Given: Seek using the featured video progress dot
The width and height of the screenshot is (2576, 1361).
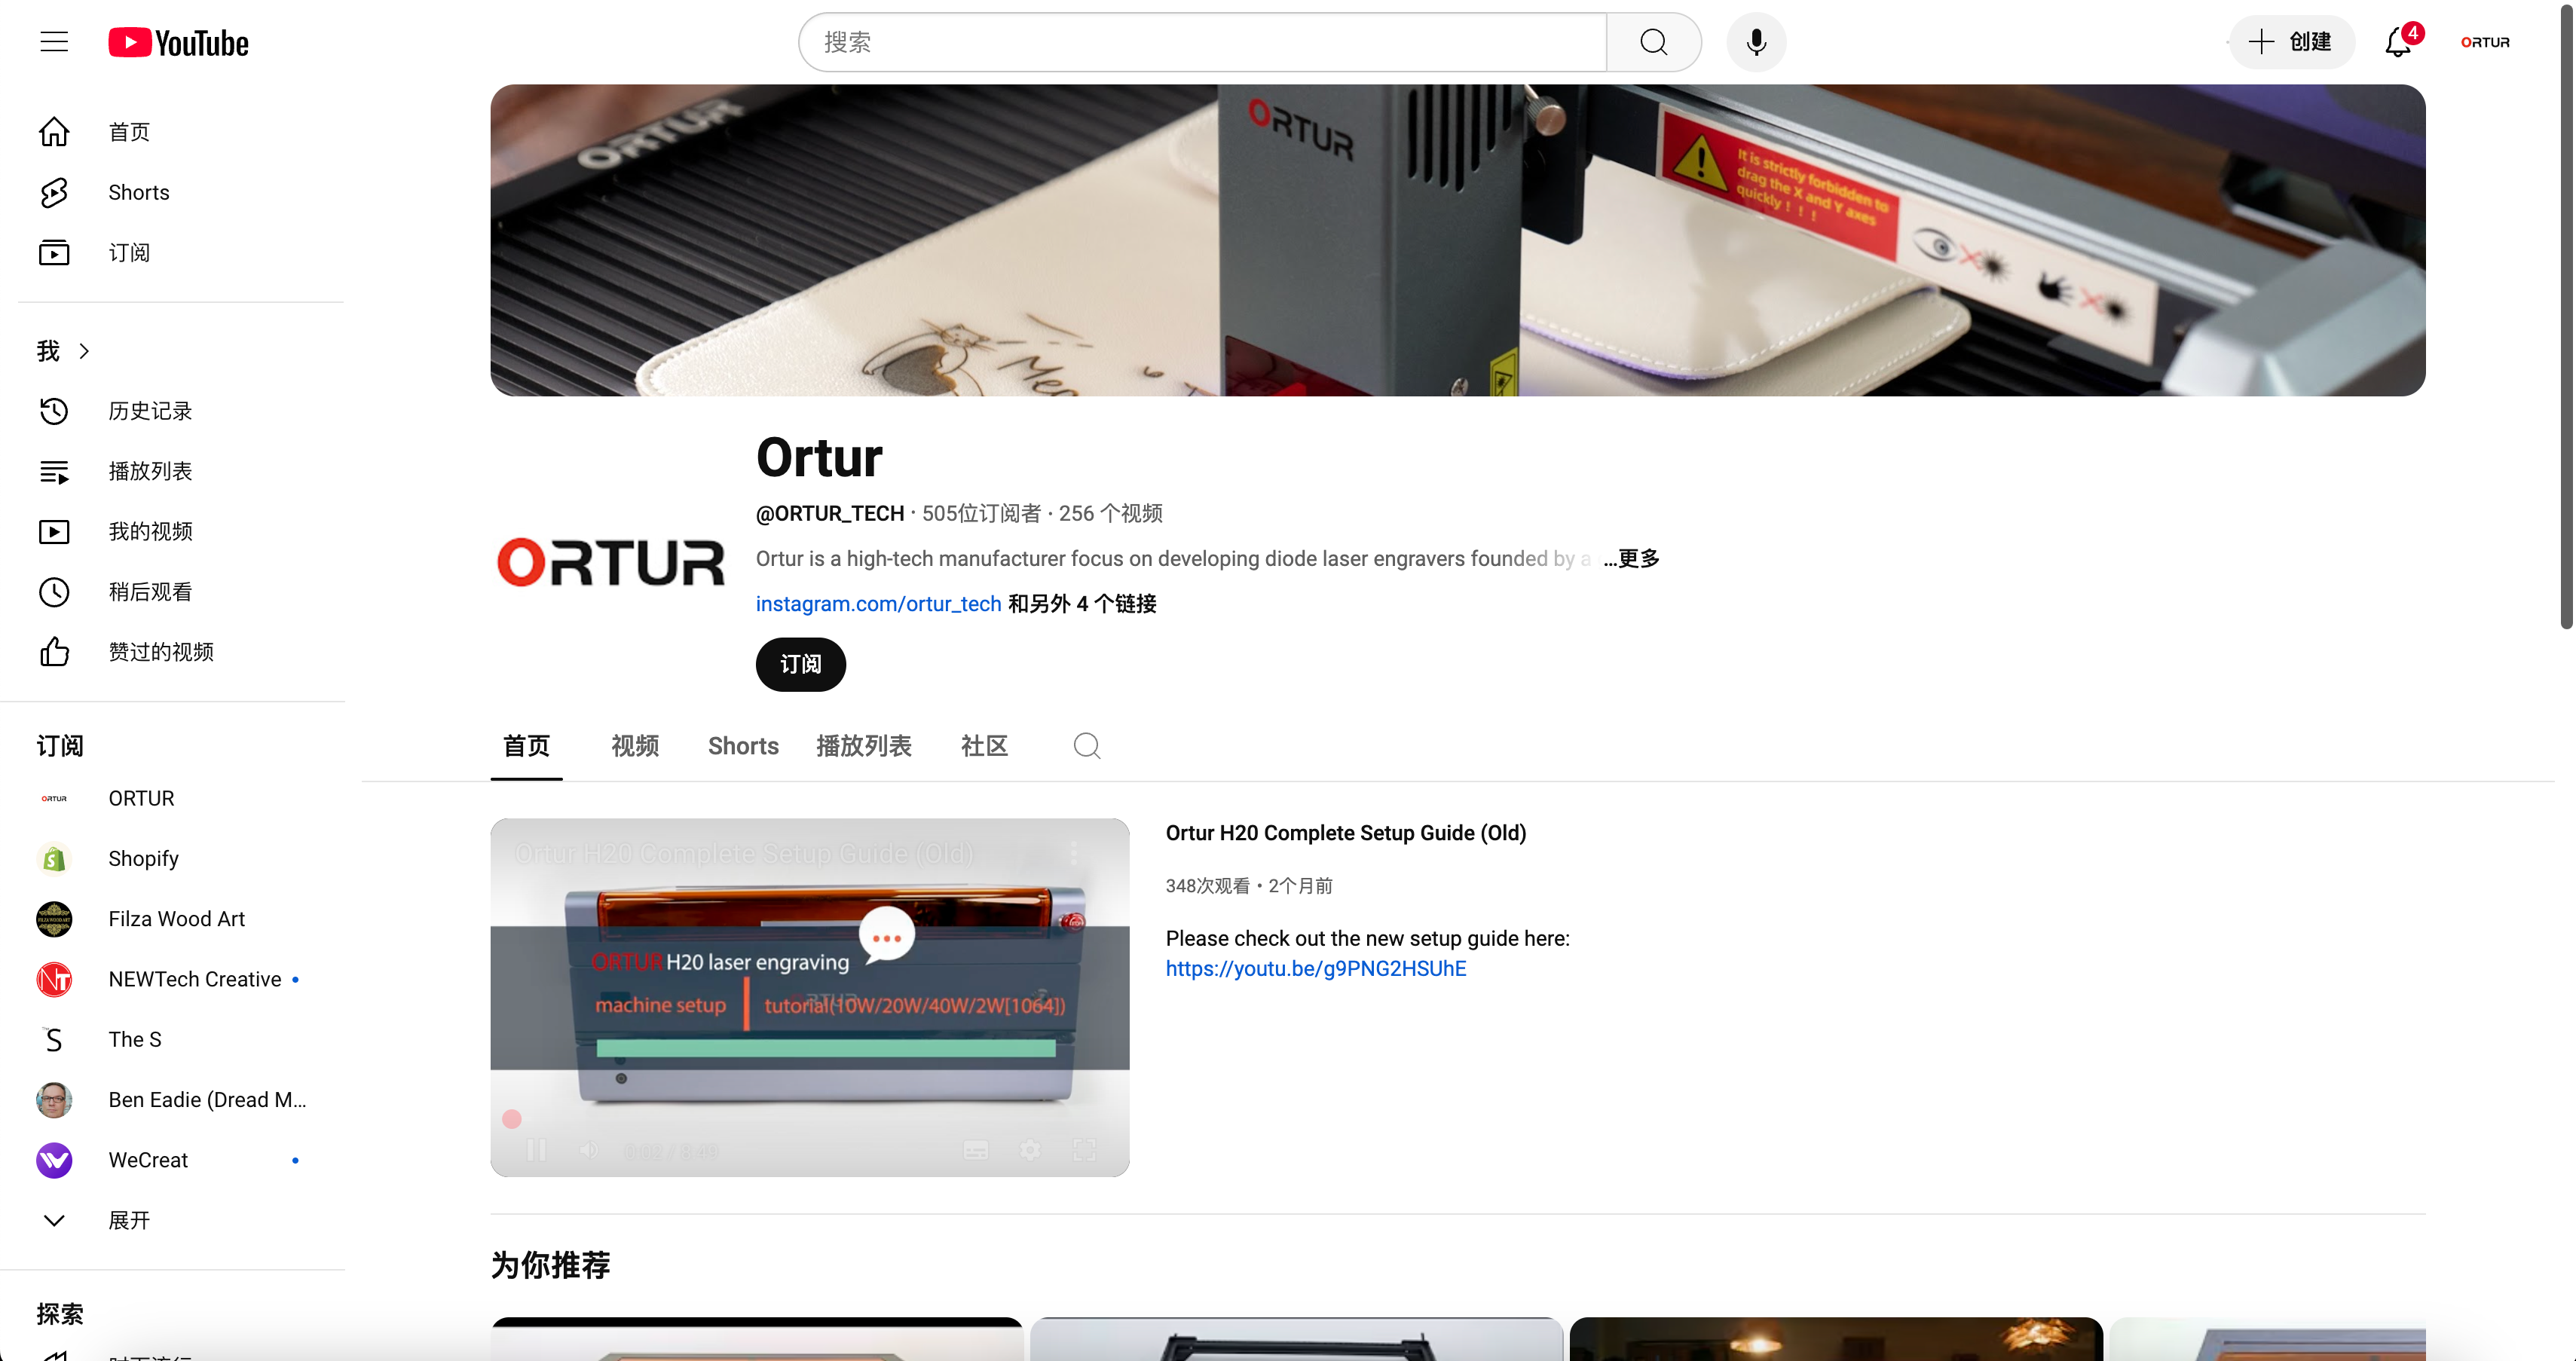Looking at the screenshot, I should point(512,1119).
